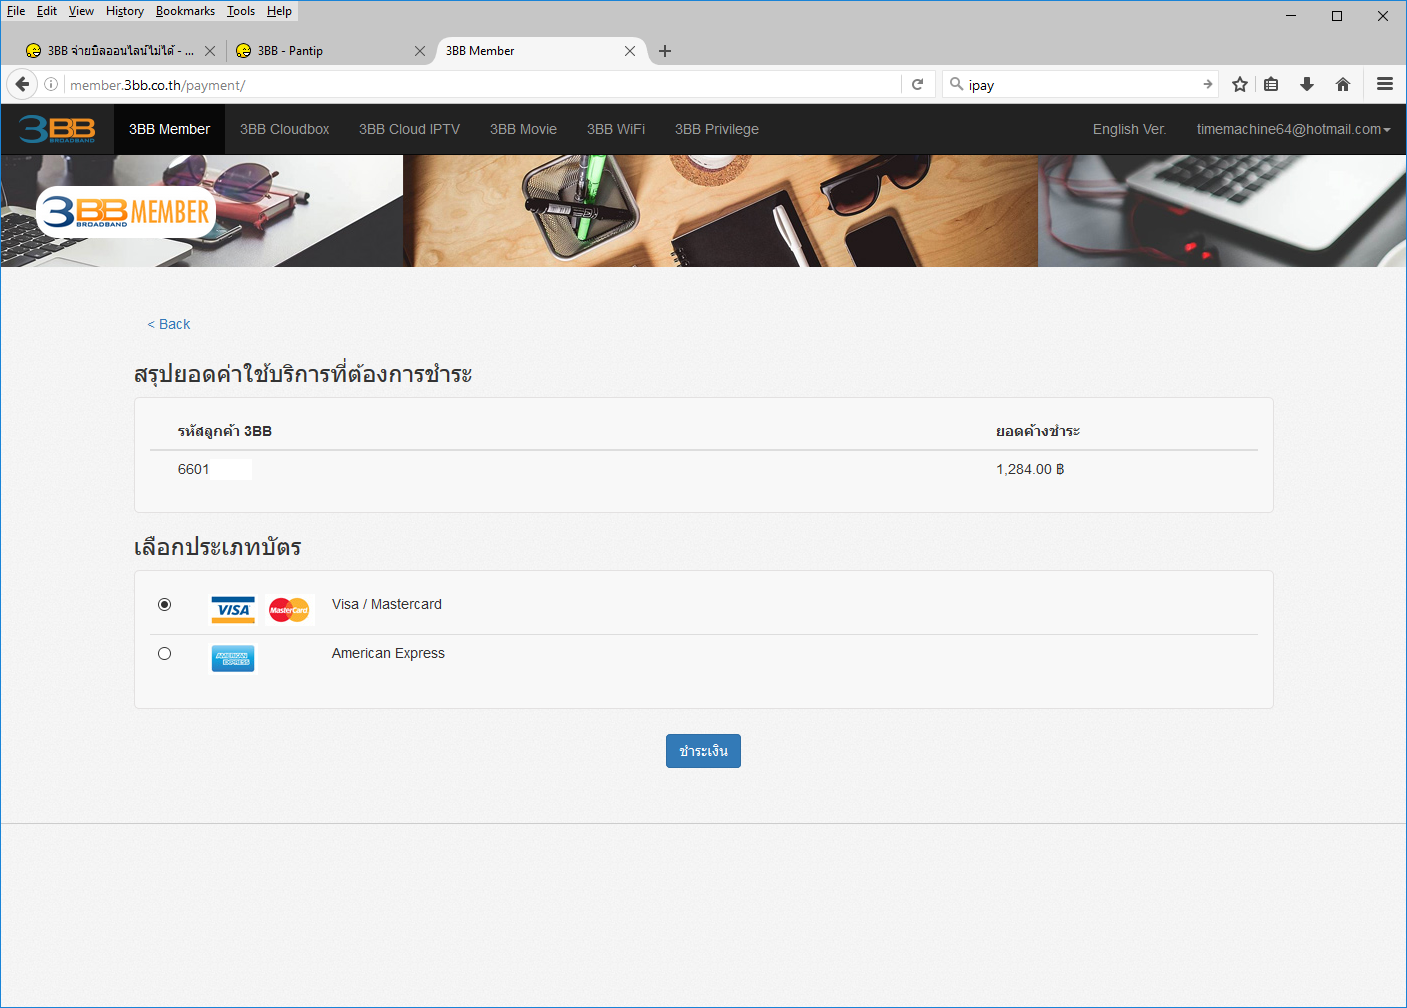1407x1008 pixels.
Task: Select American Express radio button
Action: click(x=165, y=653)
